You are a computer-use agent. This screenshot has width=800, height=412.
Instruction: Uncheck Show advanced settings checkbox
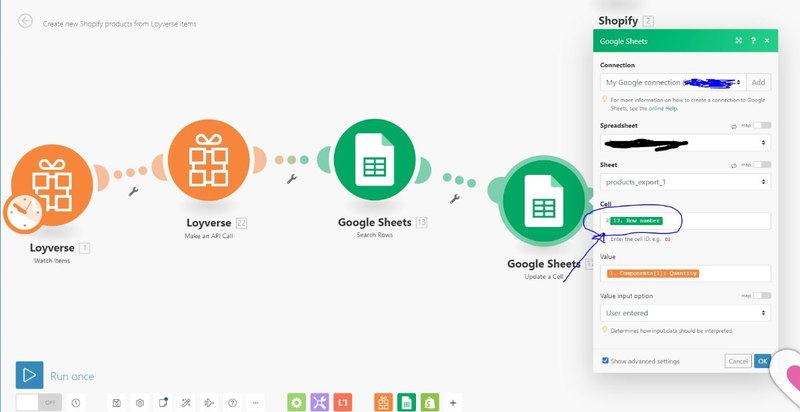pos(606,360)
